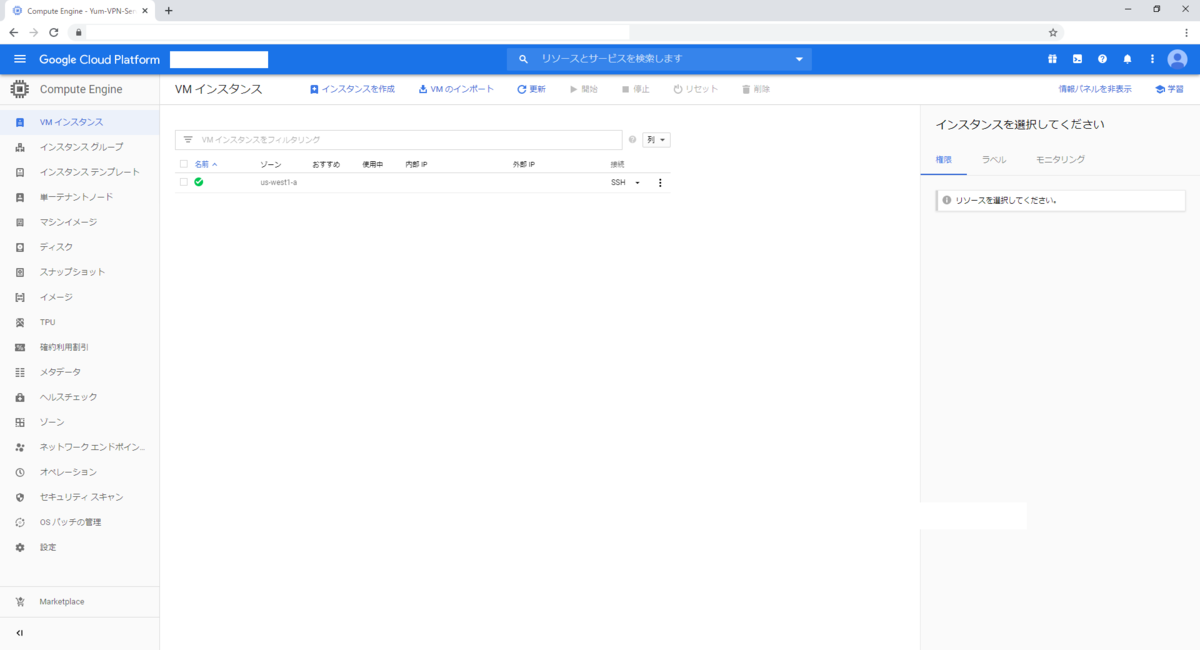The height and width of the screenshot is (650, 1200).
Task: Activate Cloud Shell terminal icon
Action: [x=1077, y=59]
